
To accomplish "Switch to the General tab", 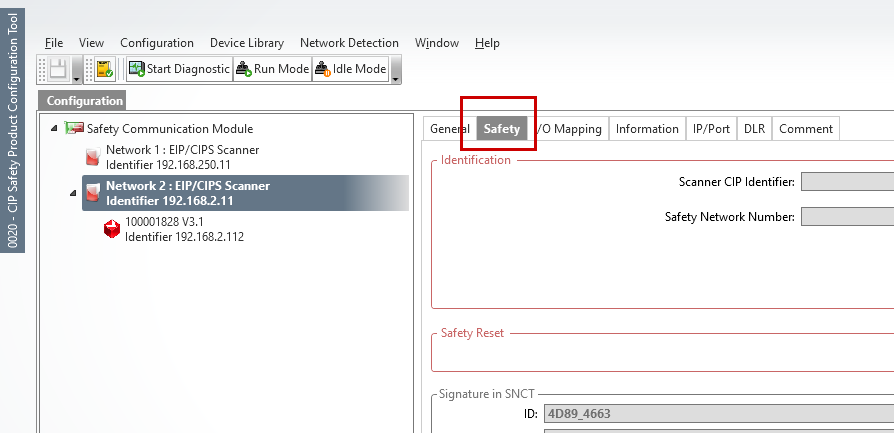I will pos(449,129).
